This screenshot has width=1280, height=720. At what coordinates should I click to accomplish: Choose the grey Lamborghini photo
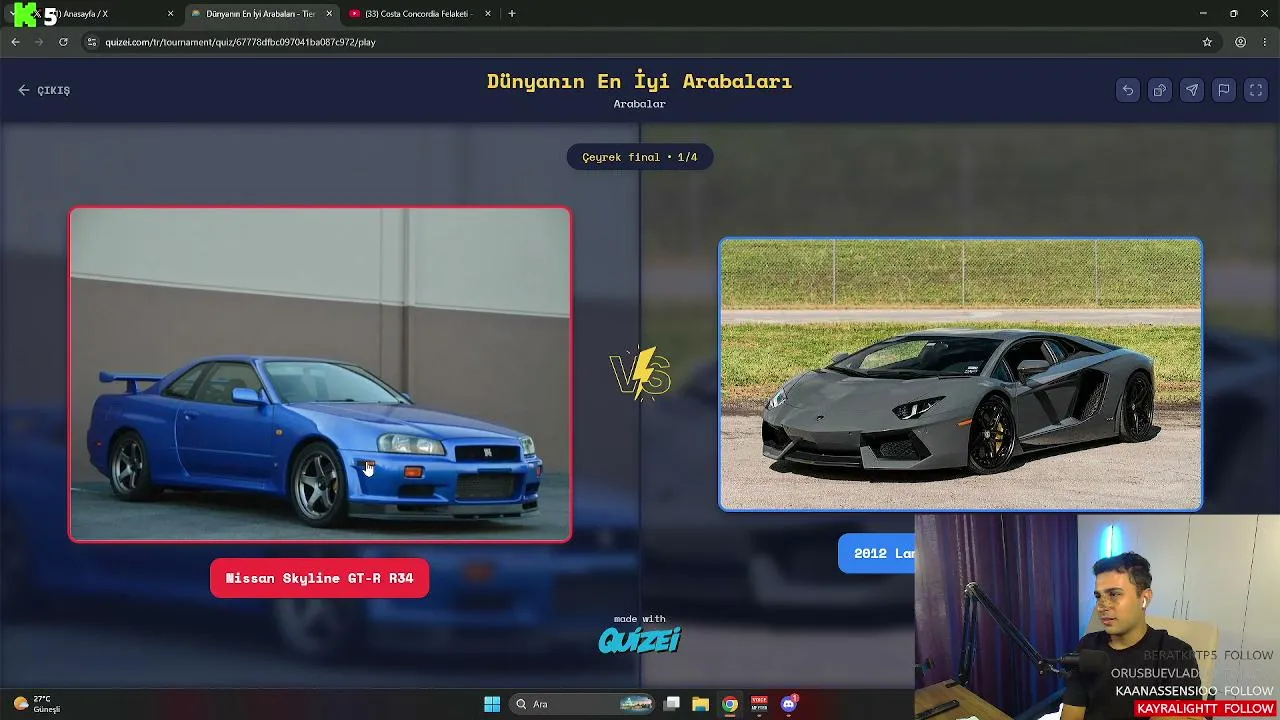[x=960, y=374]
